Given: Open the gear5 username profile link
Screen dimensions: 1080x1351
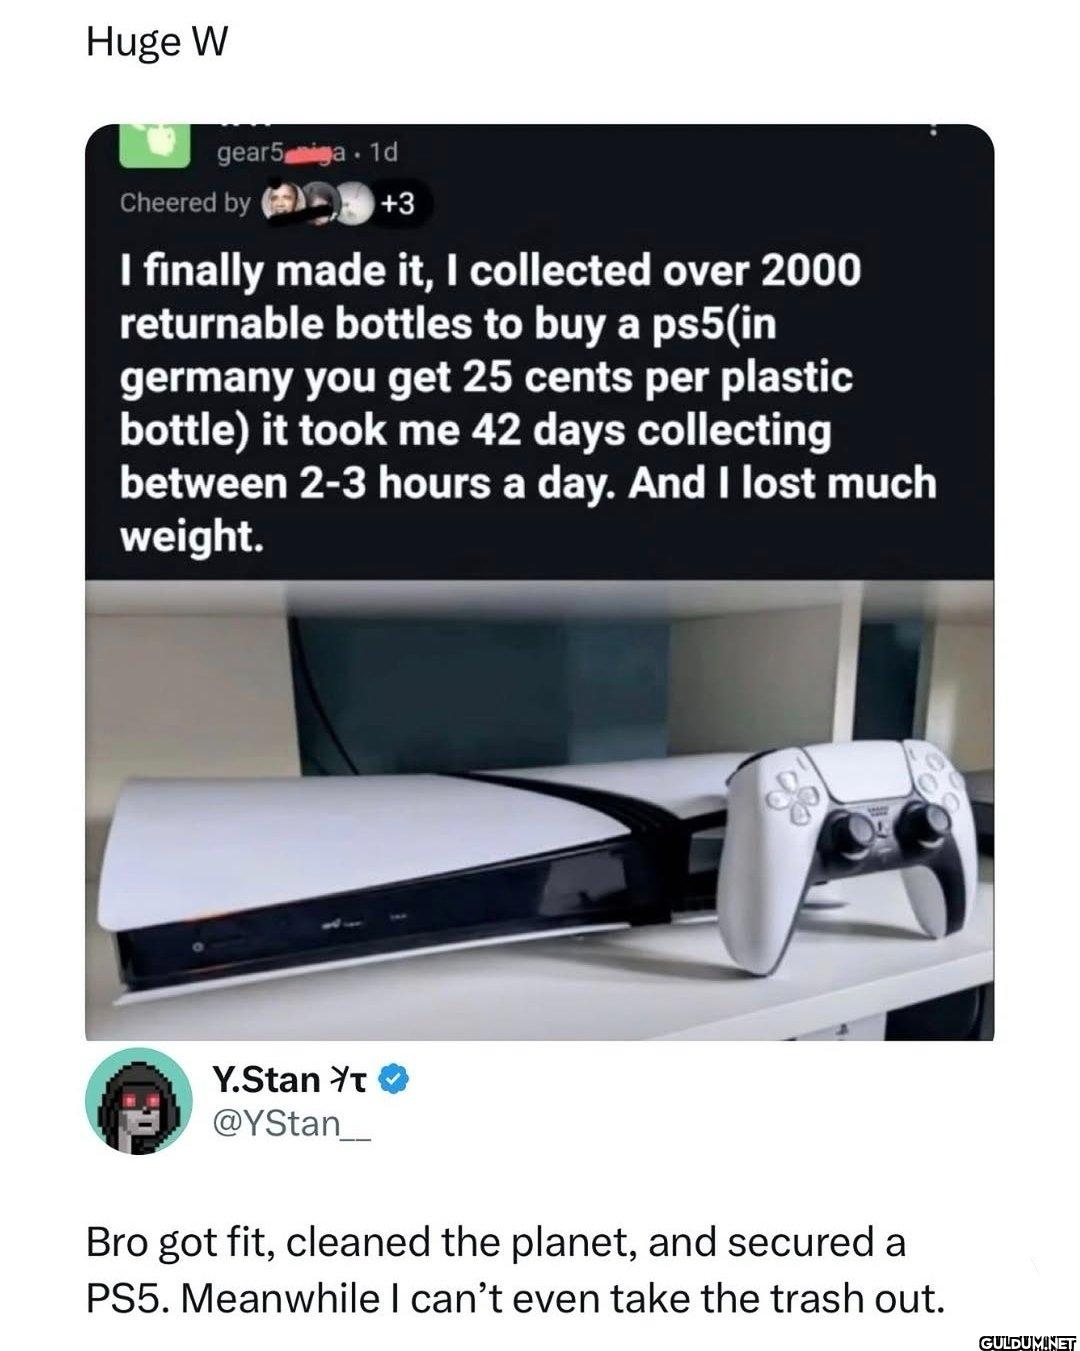Looking at the screenshot, I should [282, 152].
